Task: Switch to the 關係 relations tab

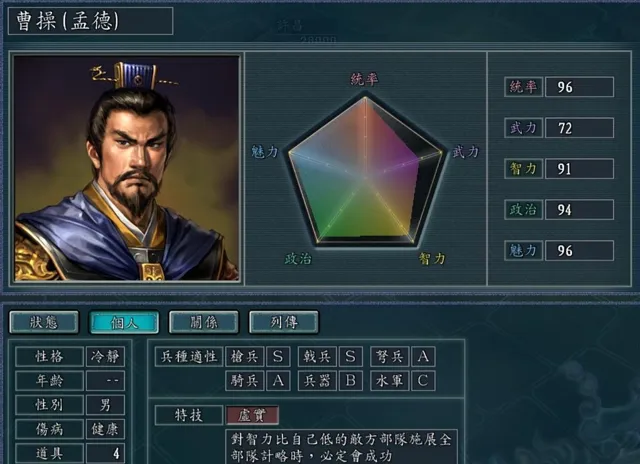Action: tap(204, 322)
